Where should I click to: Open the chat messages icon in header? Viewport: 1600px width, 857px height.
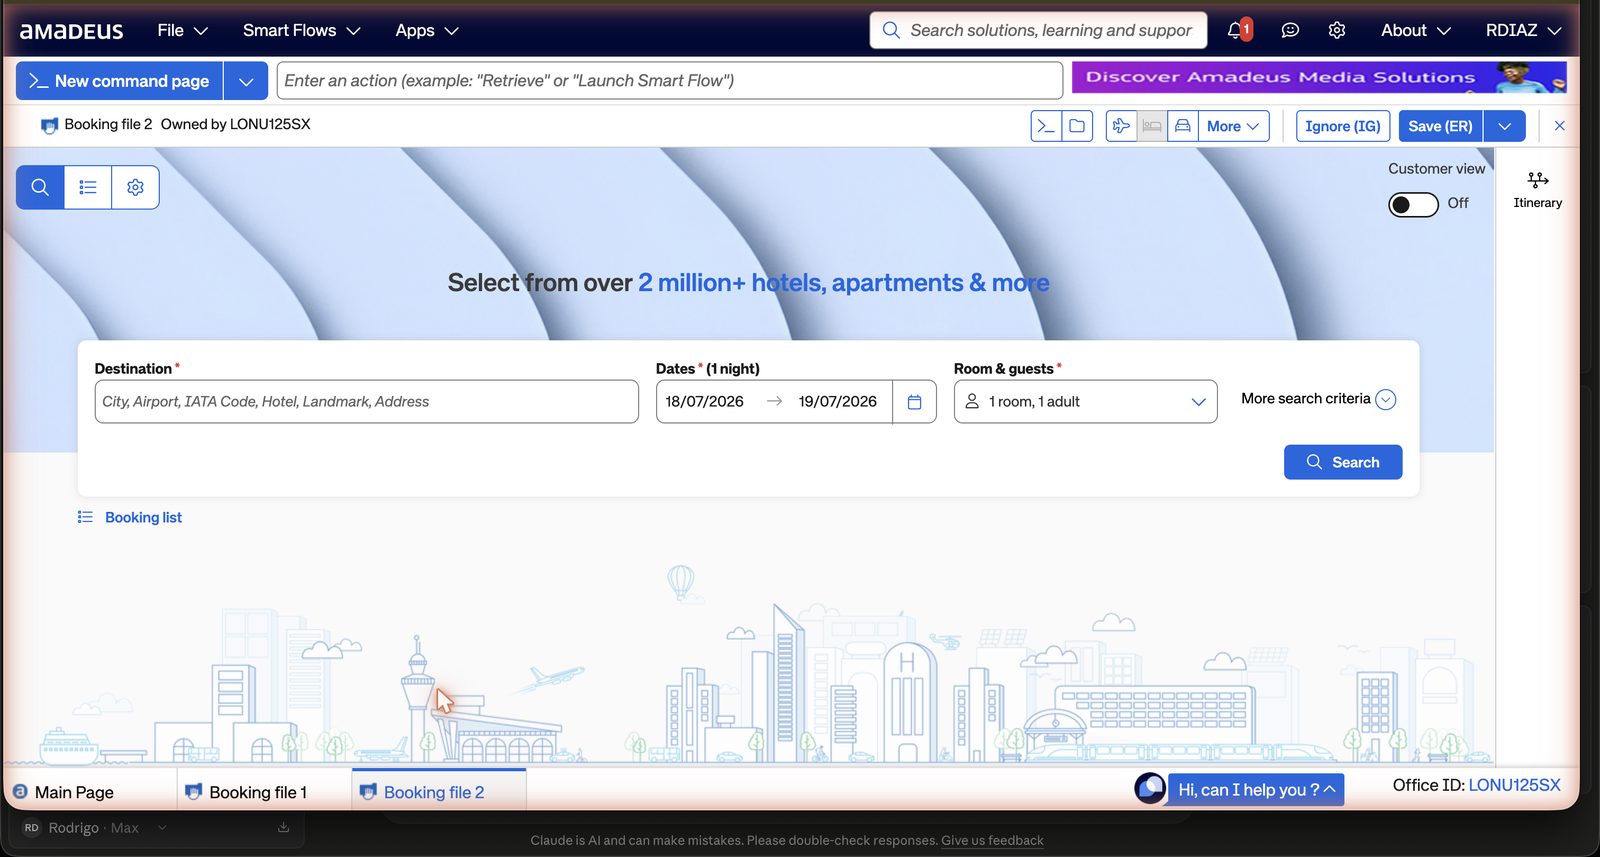[x=1290, y=30]
